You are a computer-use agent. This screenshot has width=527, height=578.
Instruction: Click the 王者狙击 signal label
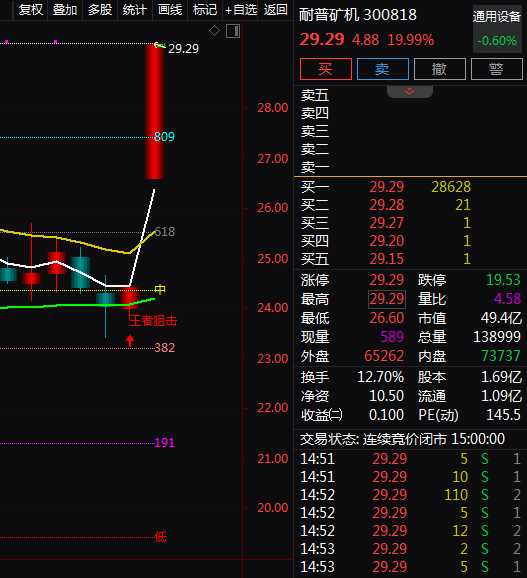pos(153,321)
